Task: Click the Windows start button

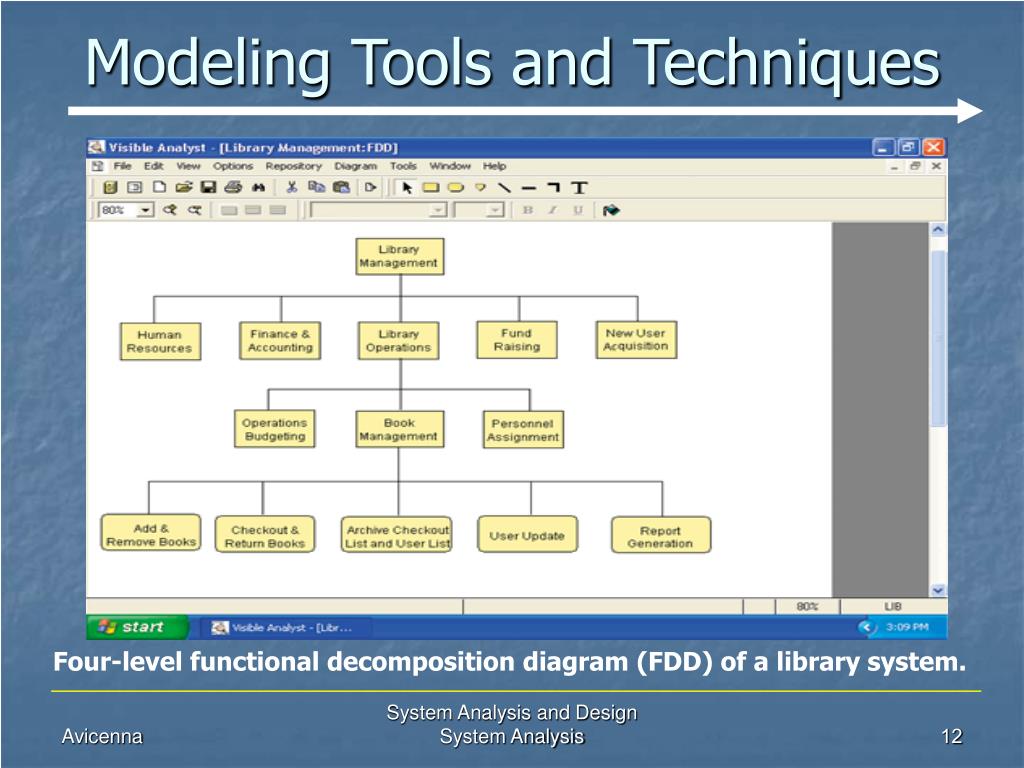Action: click(x=138, y=628)
